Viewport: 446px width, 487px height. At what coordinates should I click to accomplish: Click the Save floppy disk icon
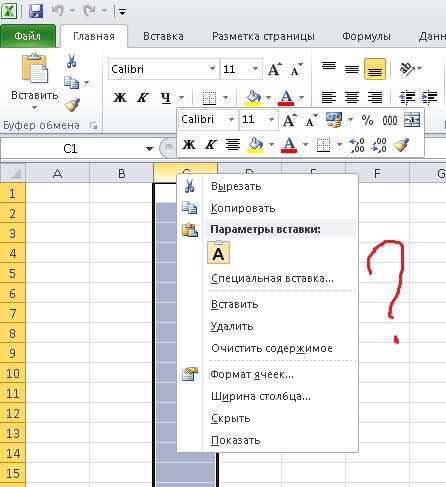[36, 11]
